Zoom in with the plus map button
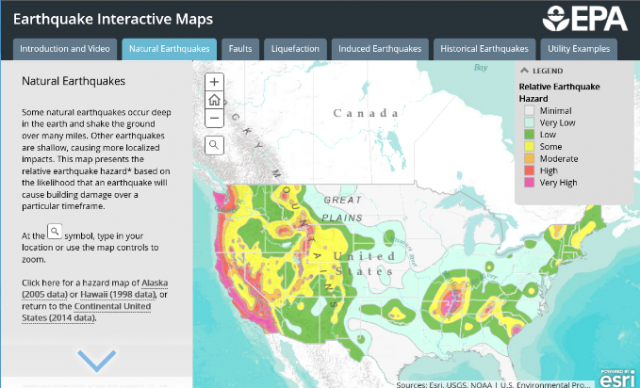Screen dimensions: 640x388 coord(214,82)
